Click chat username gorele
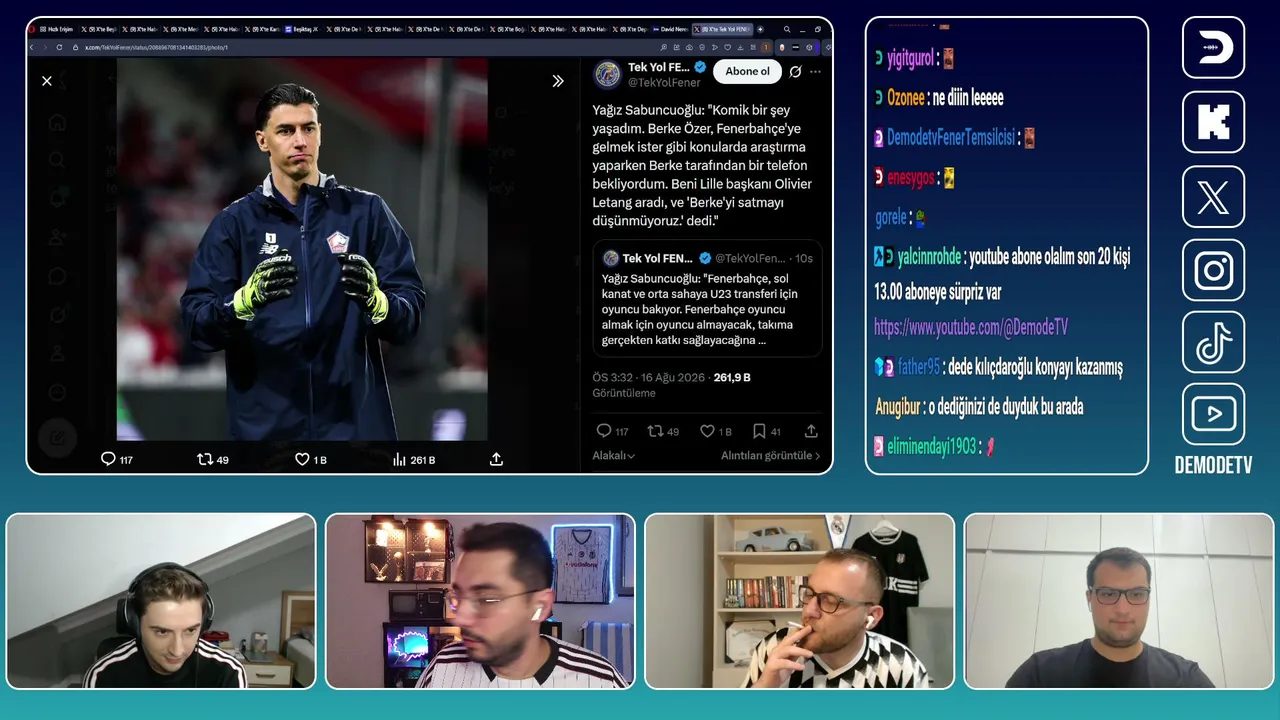This screenshot has height=720, width=1280. (x=891, y=218)
